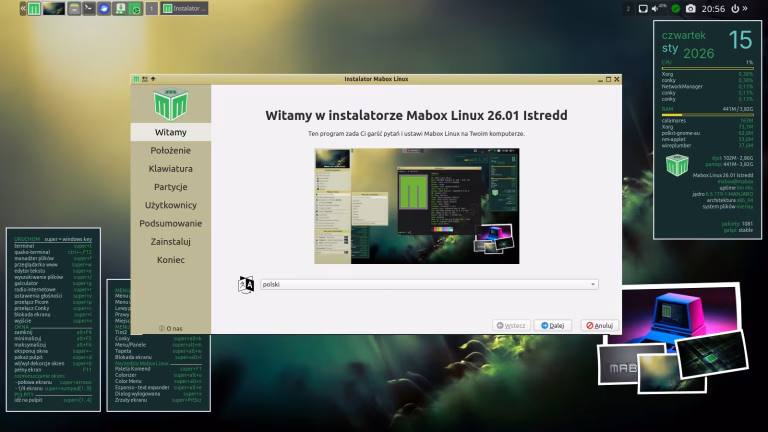Open the O nas about link

coord(171,328)
